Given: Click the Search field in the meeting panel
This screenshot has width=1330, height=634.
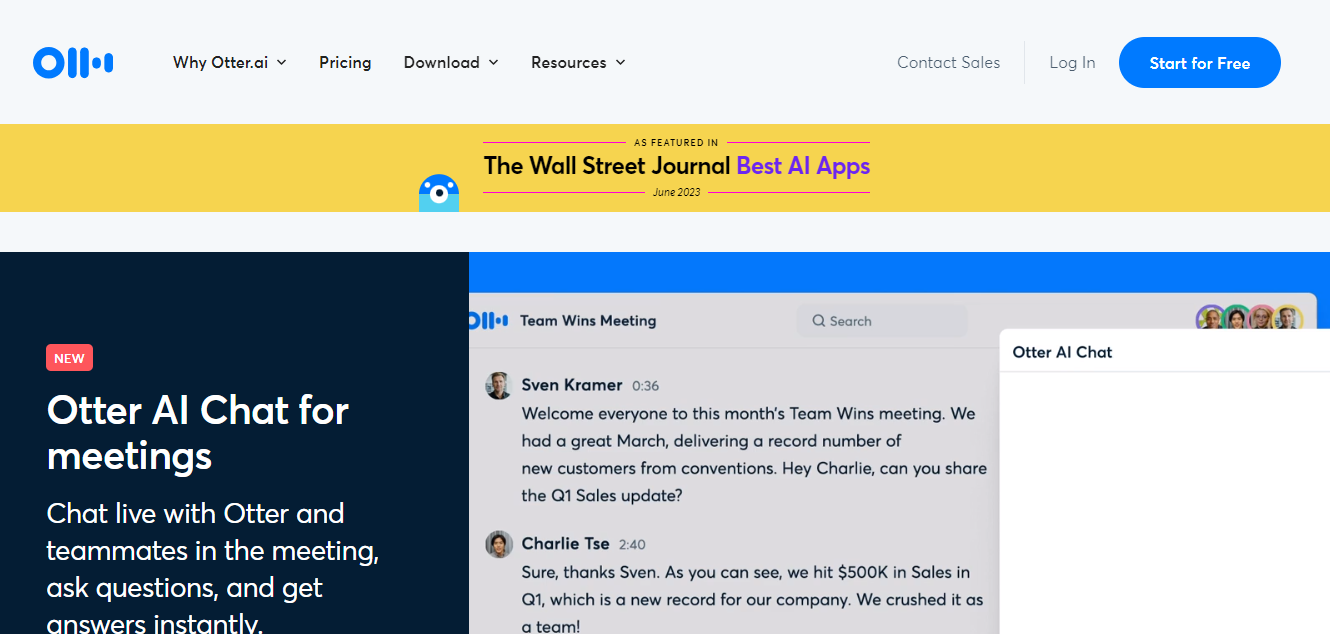Looking at the screenshot, I should click(882, 321).
